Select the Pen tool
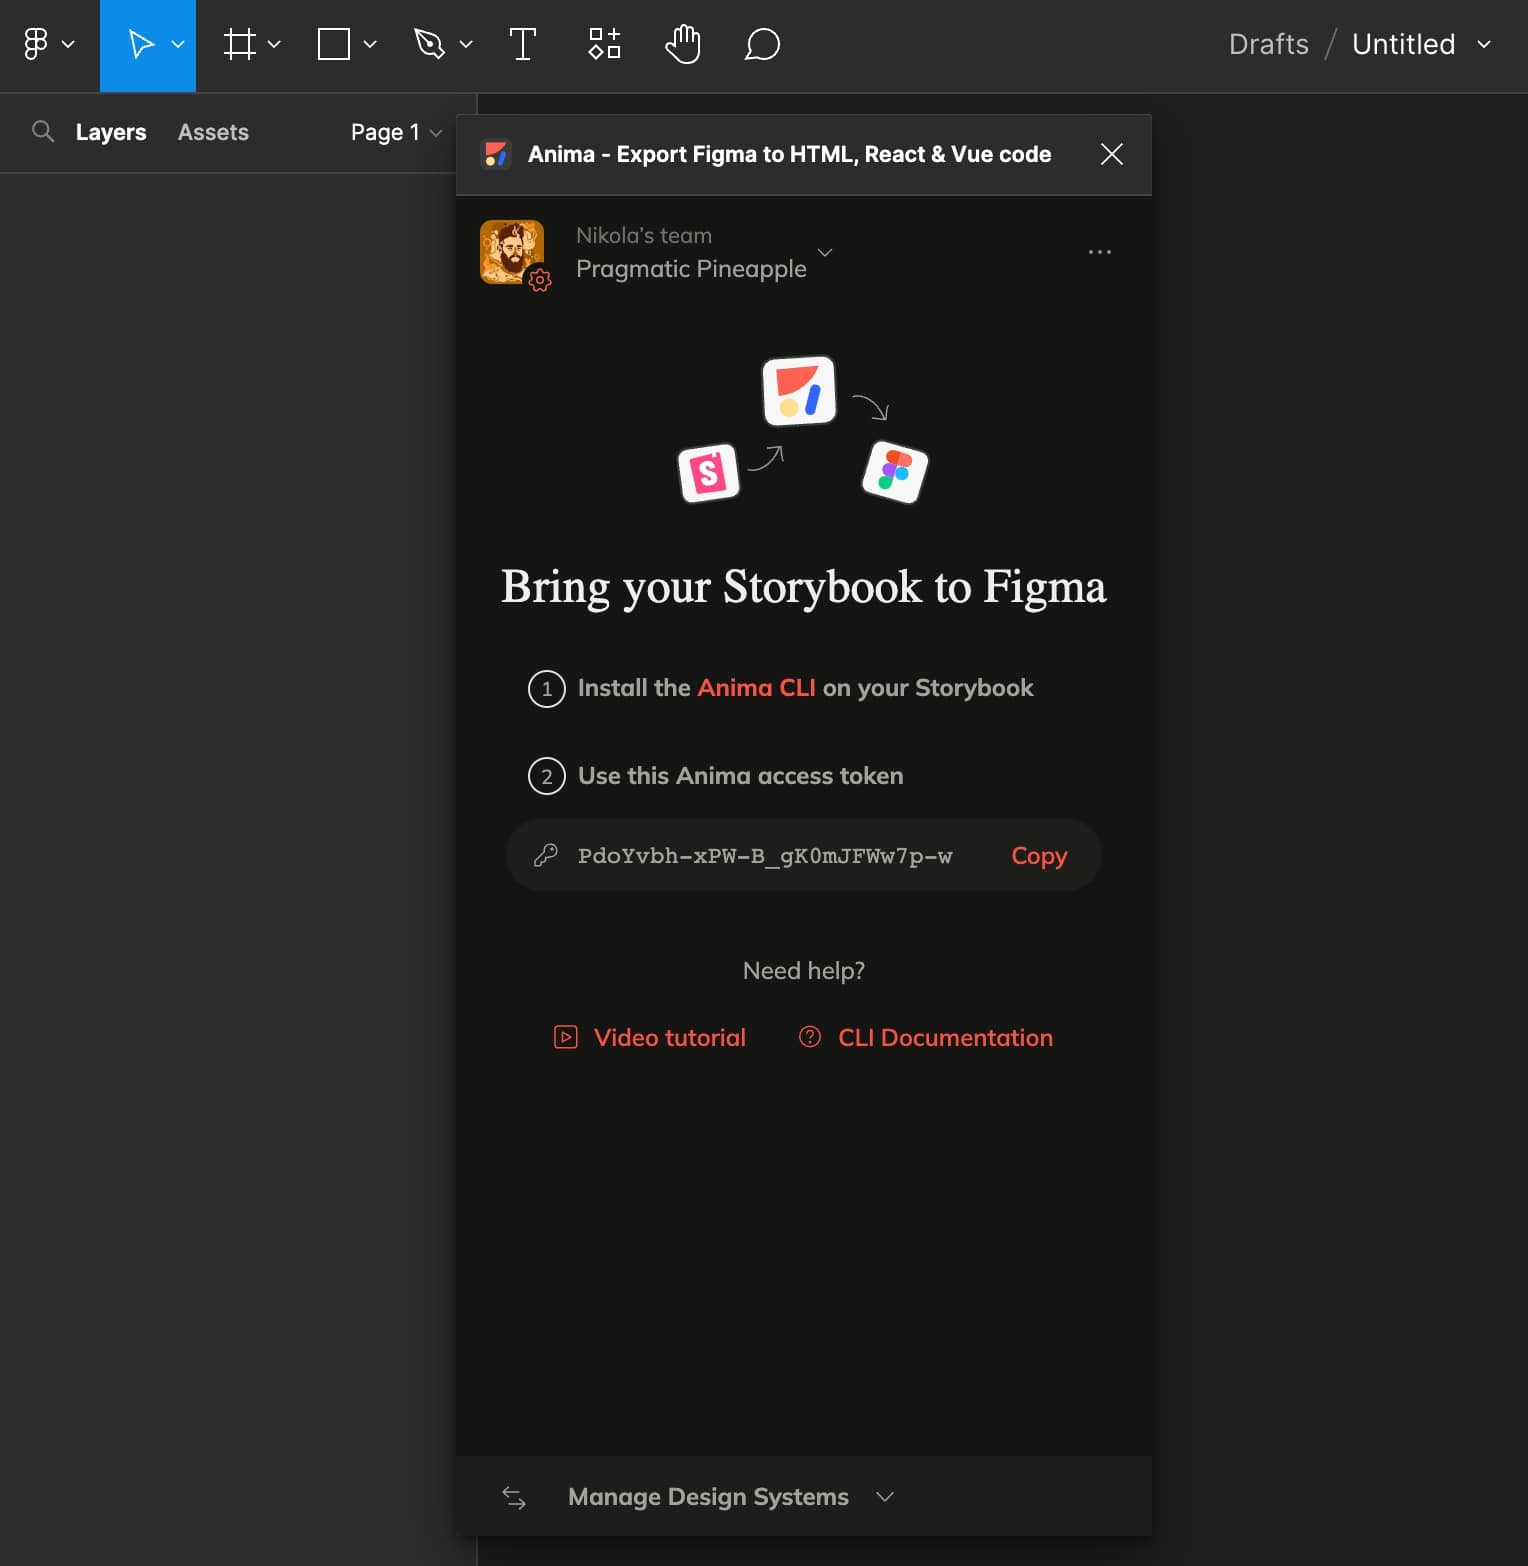Screen dimensions: 1528x1566 click(429, 45)
